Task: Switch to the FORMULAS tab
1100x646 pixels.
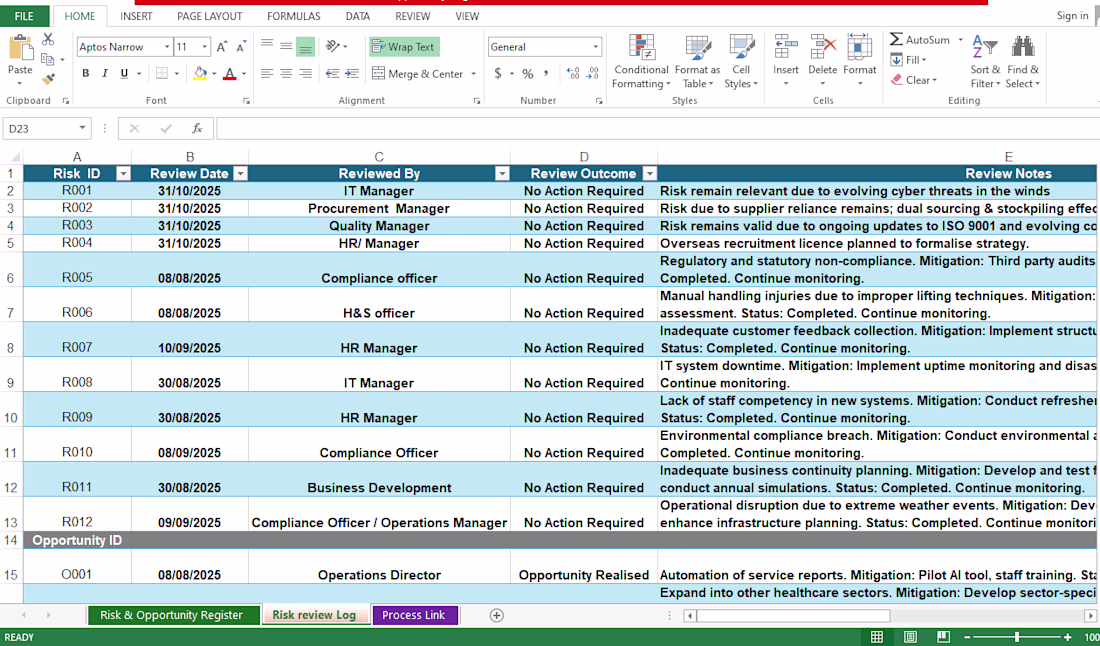Action: point(294,16)
